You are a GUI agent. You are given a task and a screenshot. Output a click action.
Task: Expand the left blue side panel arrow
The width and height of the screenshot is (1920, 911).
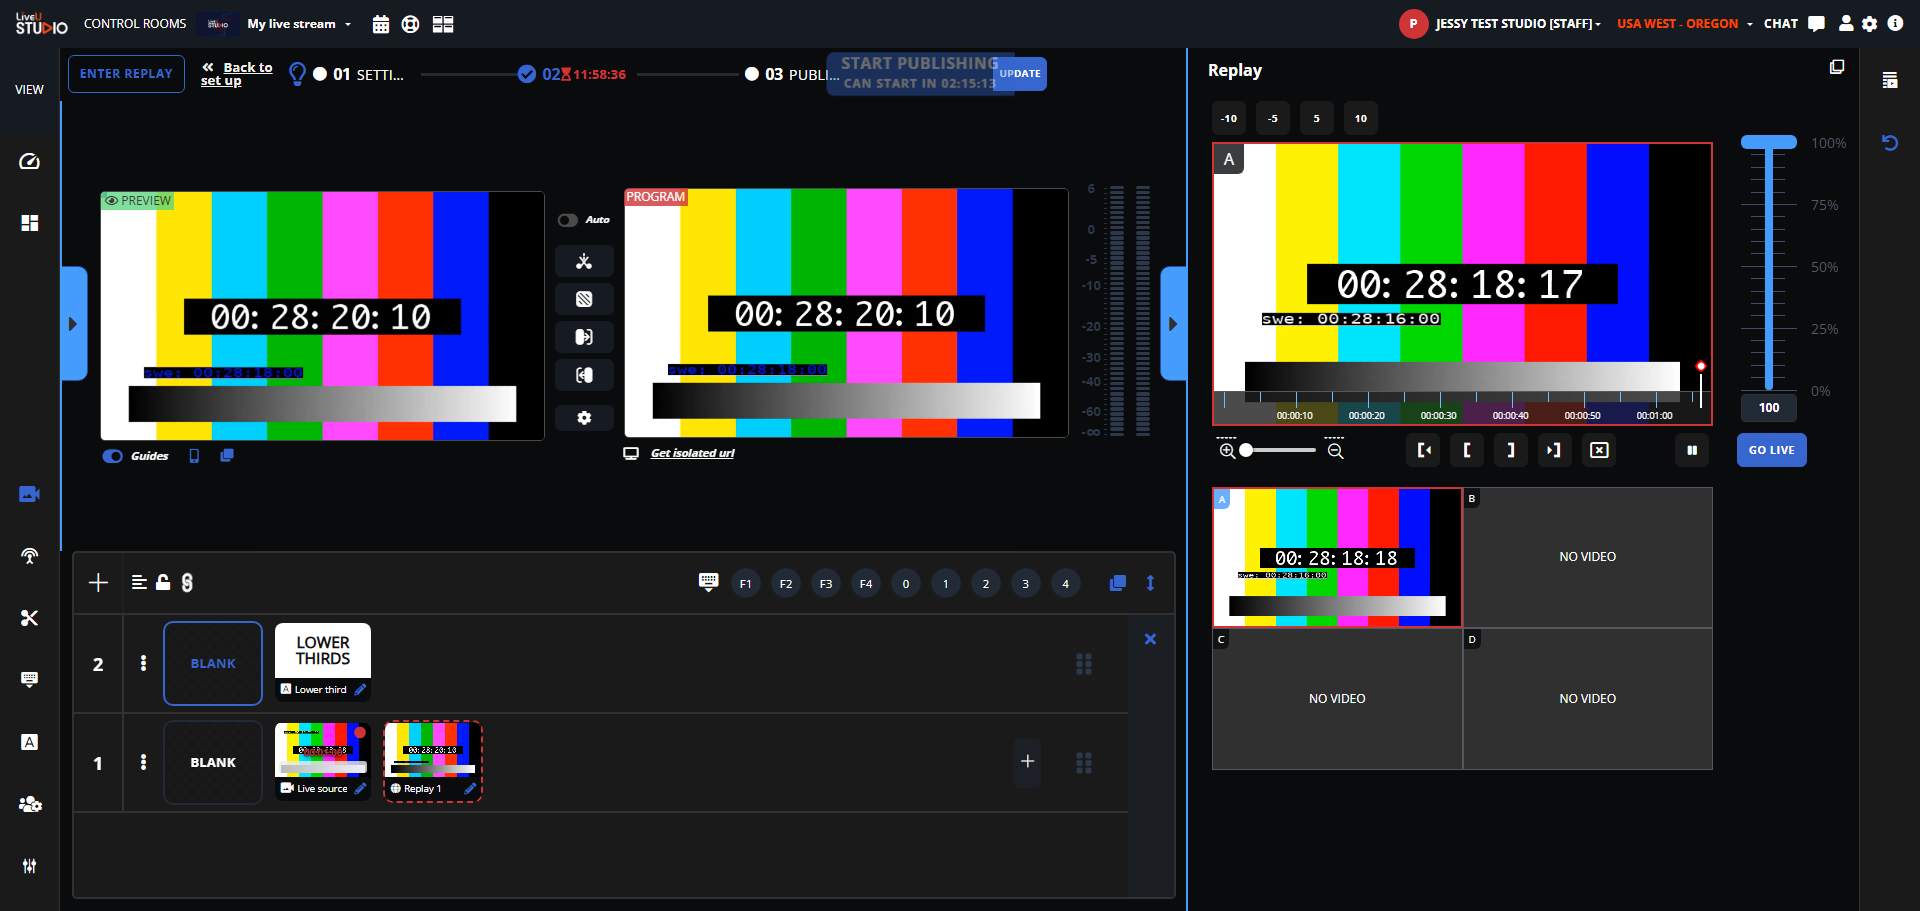73,324
